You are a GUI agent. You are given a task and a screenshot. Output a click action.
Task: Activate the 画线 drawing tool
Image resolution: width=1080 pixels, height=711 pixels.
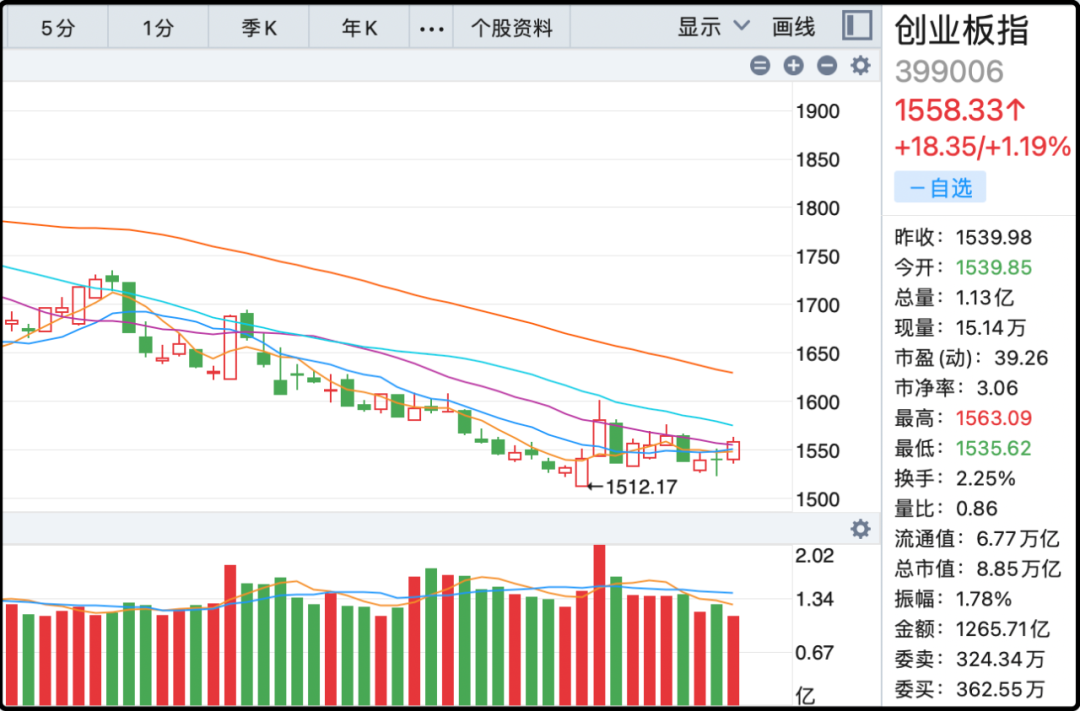pos(794,27)
